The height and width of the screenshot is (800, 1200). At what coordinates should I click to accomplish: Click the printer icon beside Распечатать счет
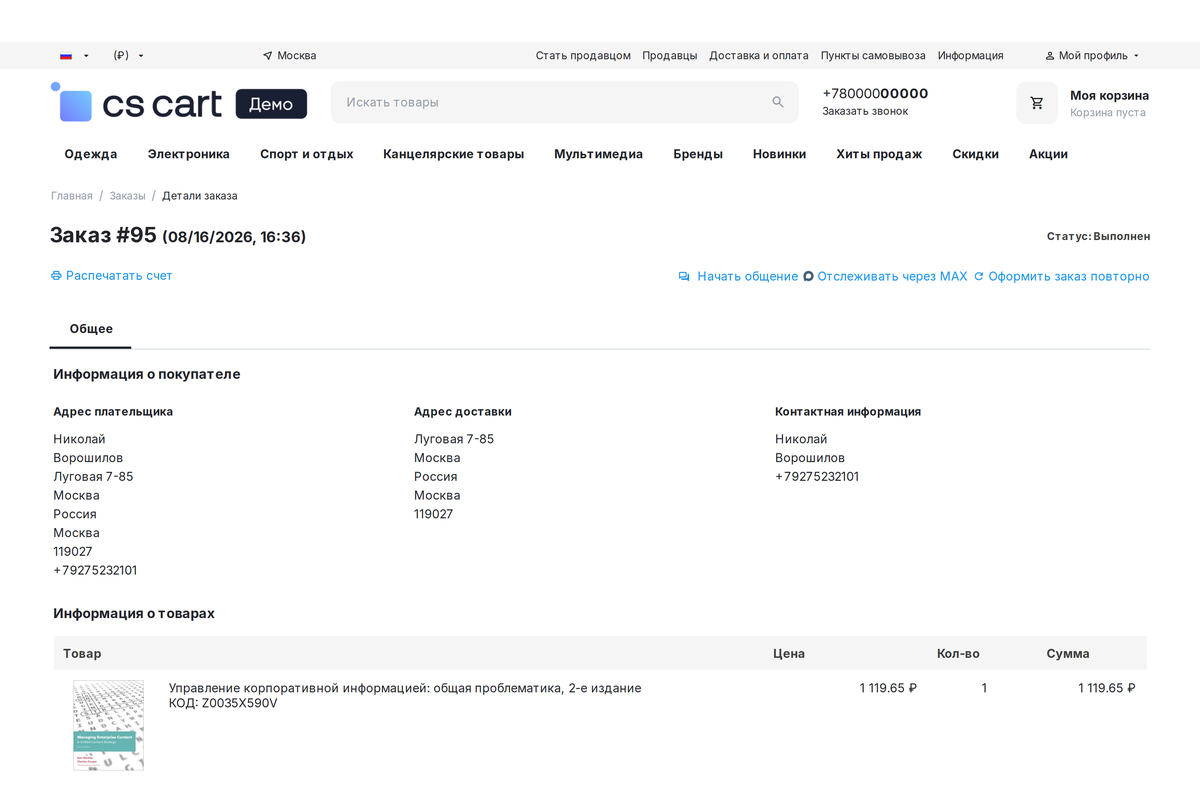tap(56, 276)
